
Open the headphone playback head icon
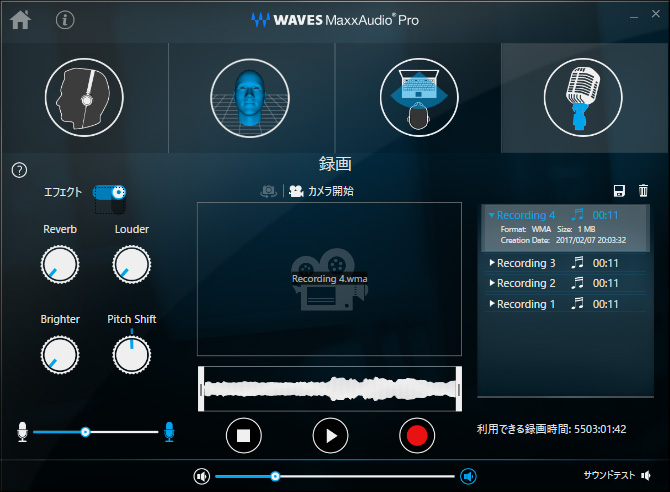(84, 98)
